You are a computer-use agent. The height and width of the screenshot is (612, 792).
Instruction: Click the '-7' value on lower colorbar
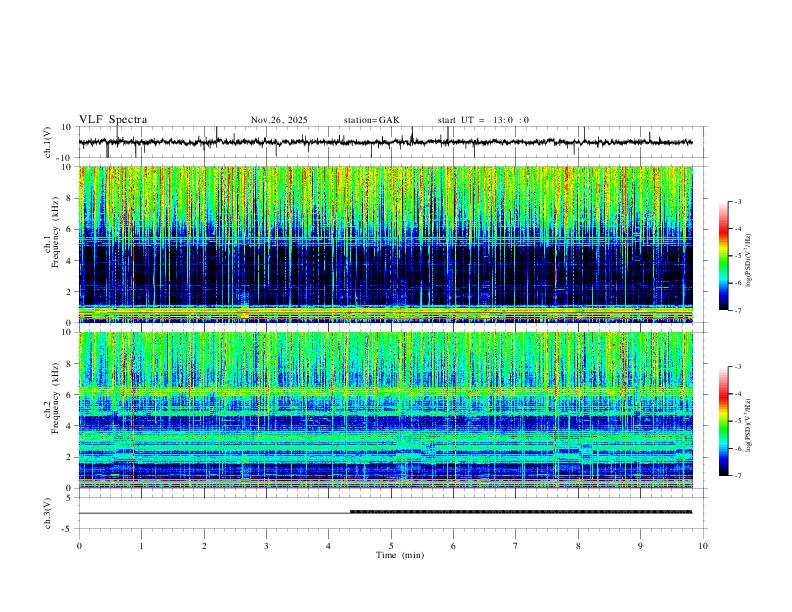pos(738,476)
